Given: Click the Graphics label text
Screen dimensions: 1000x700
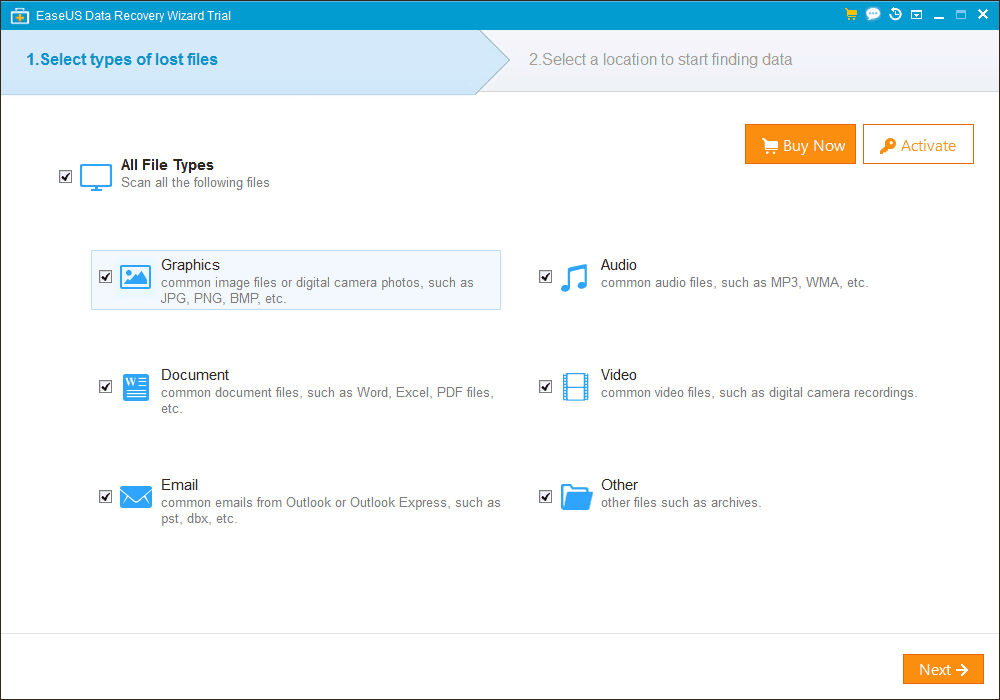Looking at the screenshot, I should click(x=190, y=265).
